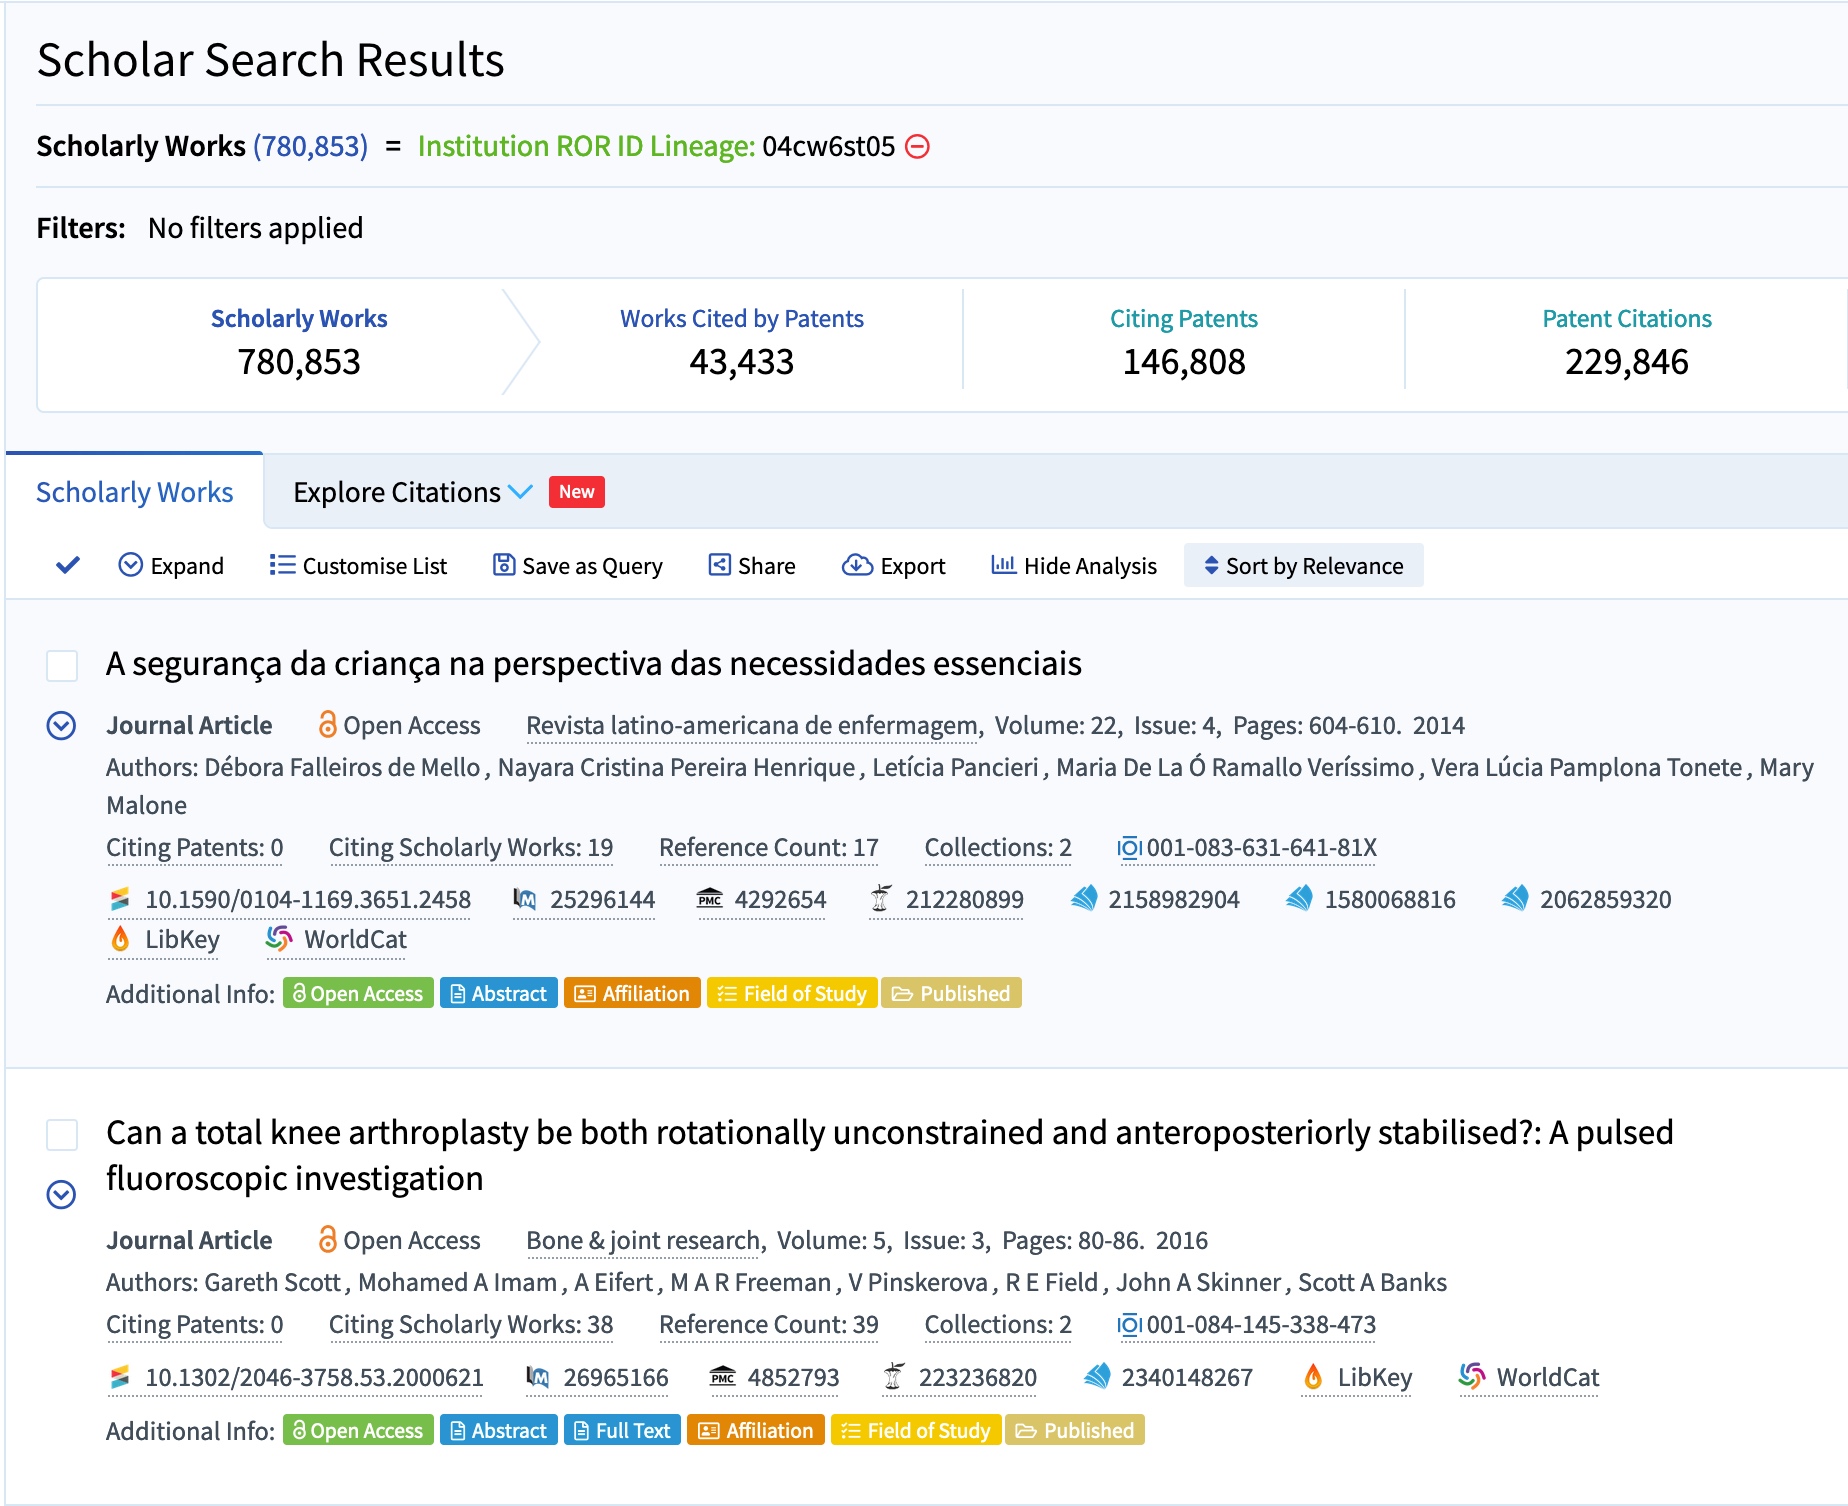
Task: Open PMC ID 4292654 link
Action: coord(761,899)
